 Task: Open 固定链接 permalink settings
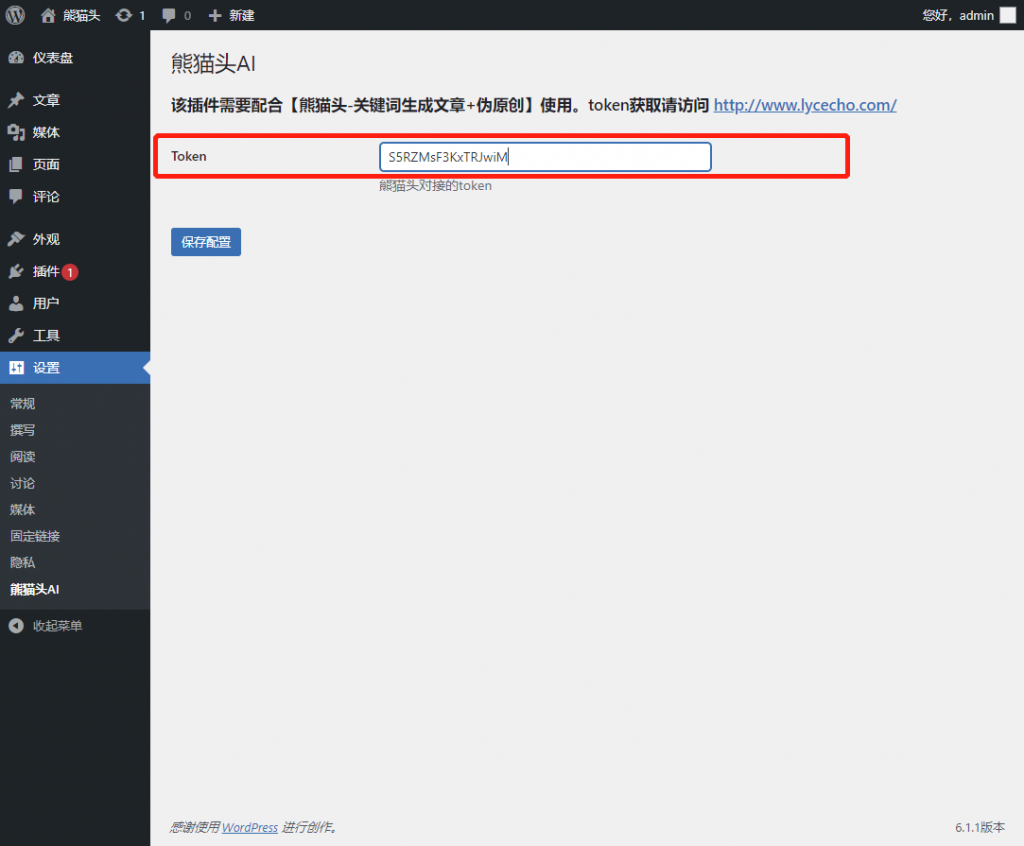(x=35, y=536)
